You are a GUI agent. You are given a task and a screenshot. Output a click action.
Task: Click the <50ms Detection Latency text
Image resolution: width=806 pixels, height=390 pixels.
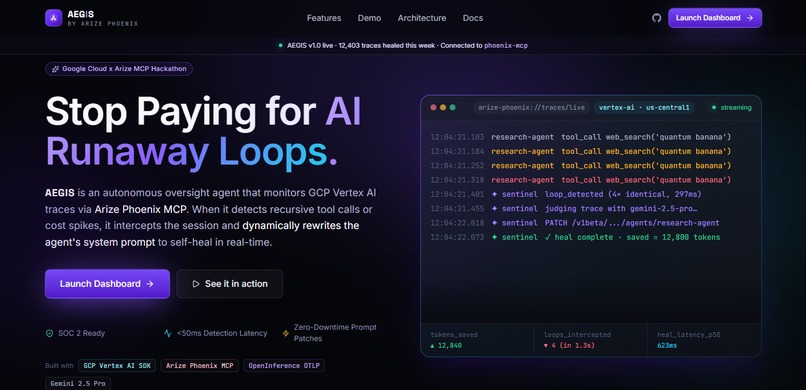222,333
